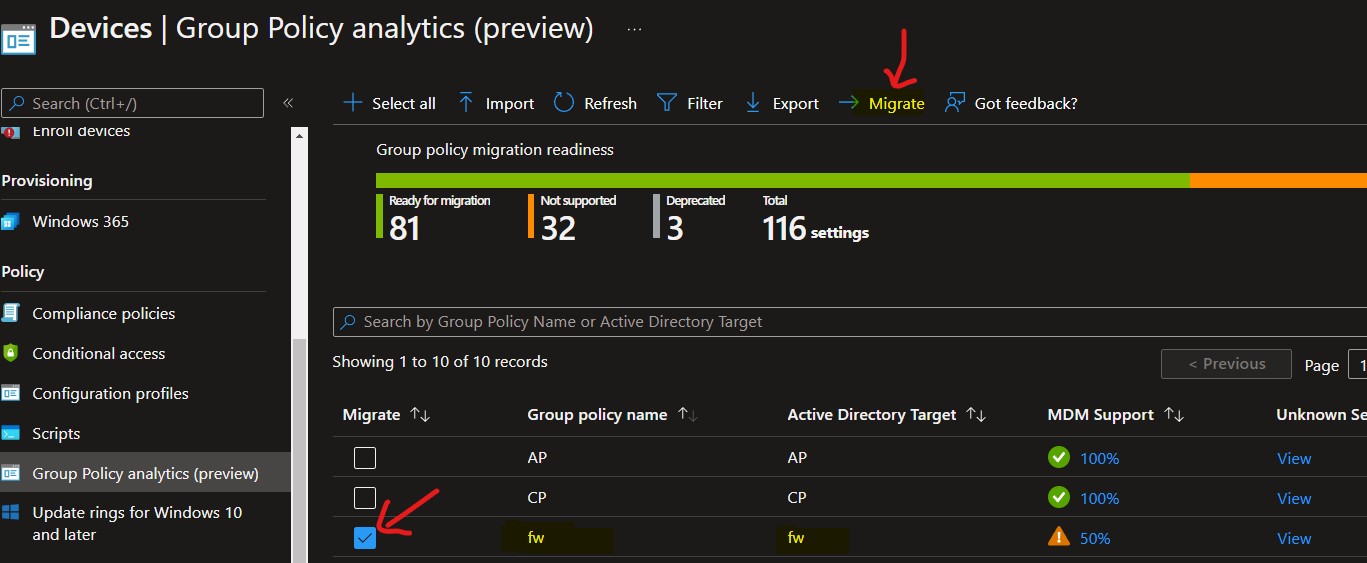Click Import in toolbar
The width and height of the screenshot is (1367, 563).
(x=496, y=103)
